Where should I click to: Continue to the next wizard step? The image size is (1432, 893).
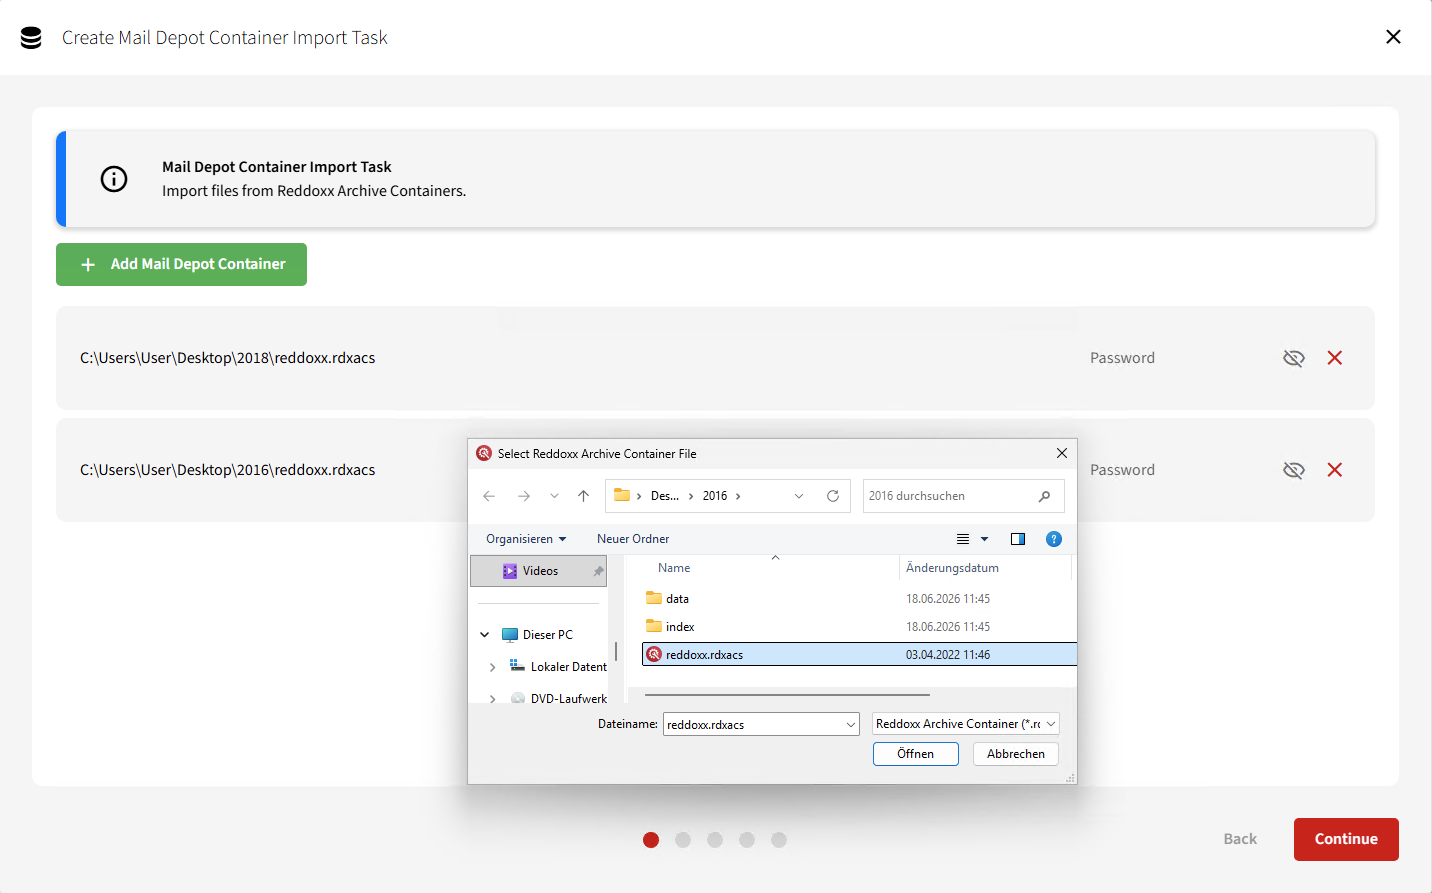[x=1346, y=839]
